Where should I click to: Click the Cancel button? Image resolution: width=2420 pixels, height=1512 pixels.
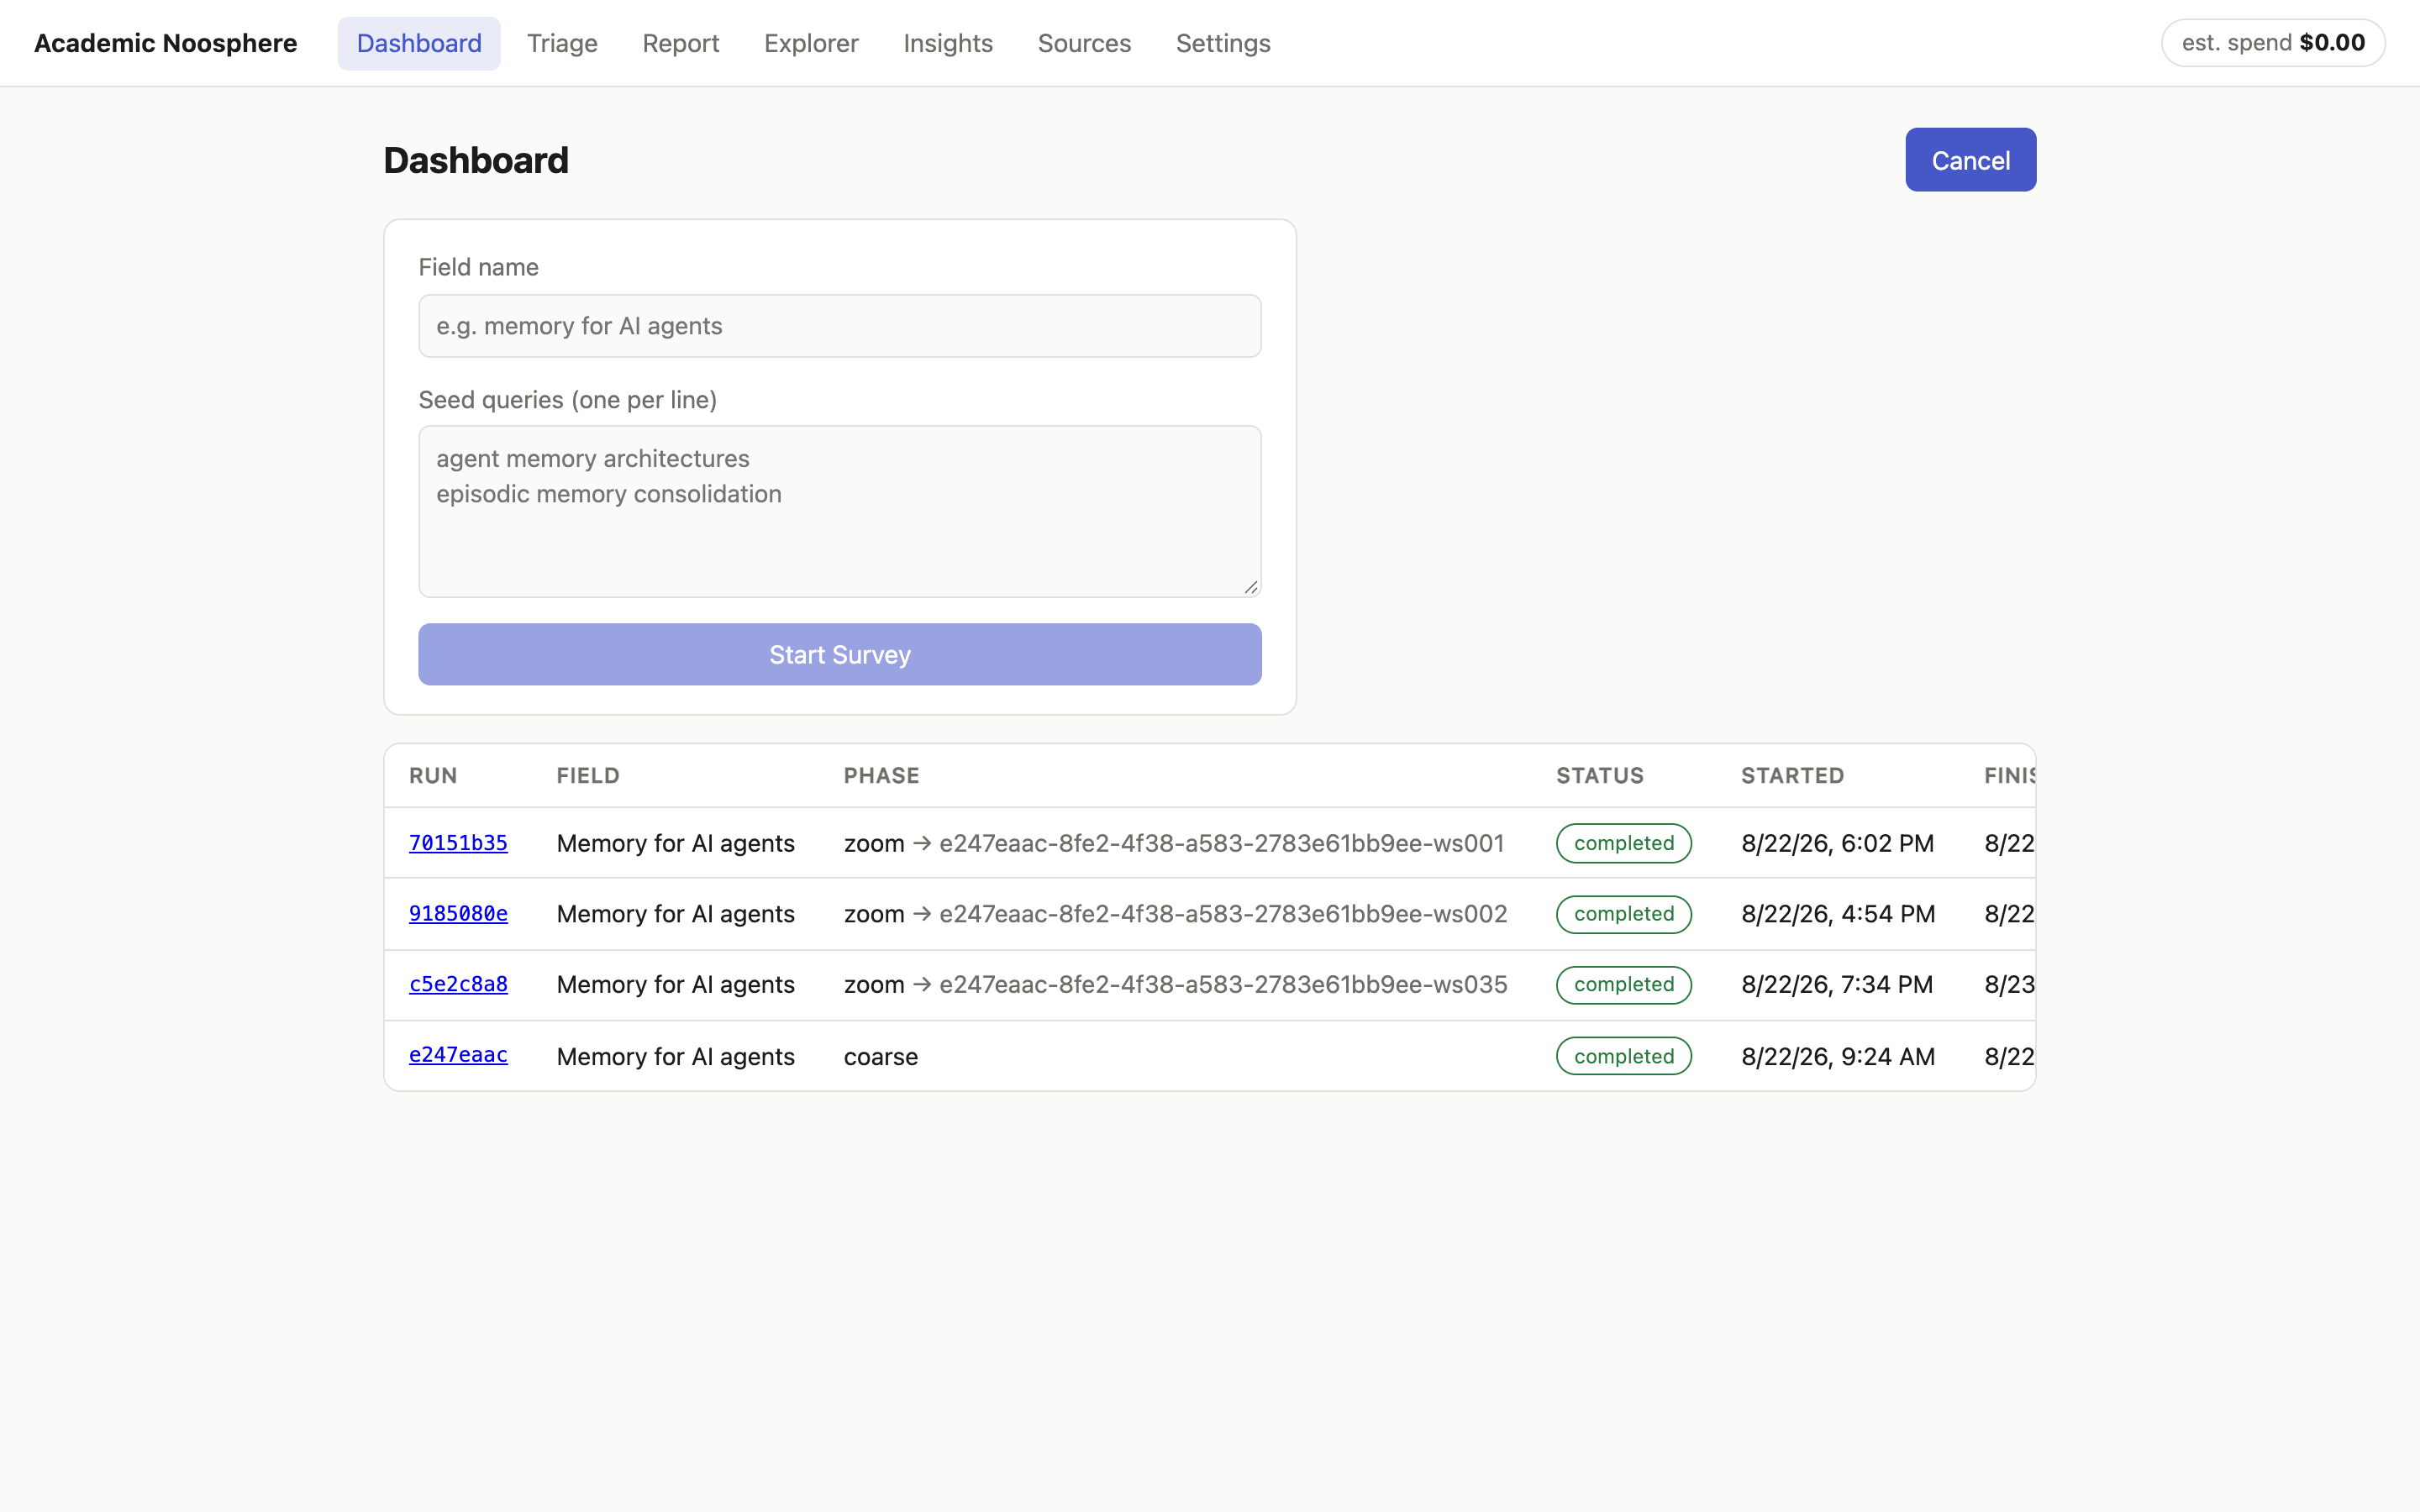point(1970,160)
